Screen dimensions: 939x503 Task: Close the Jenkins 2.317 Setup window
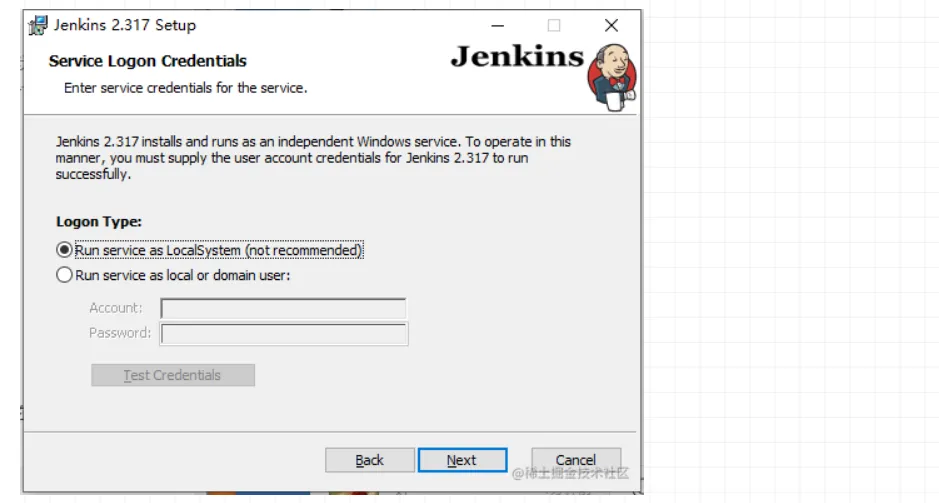click(611, 25)
